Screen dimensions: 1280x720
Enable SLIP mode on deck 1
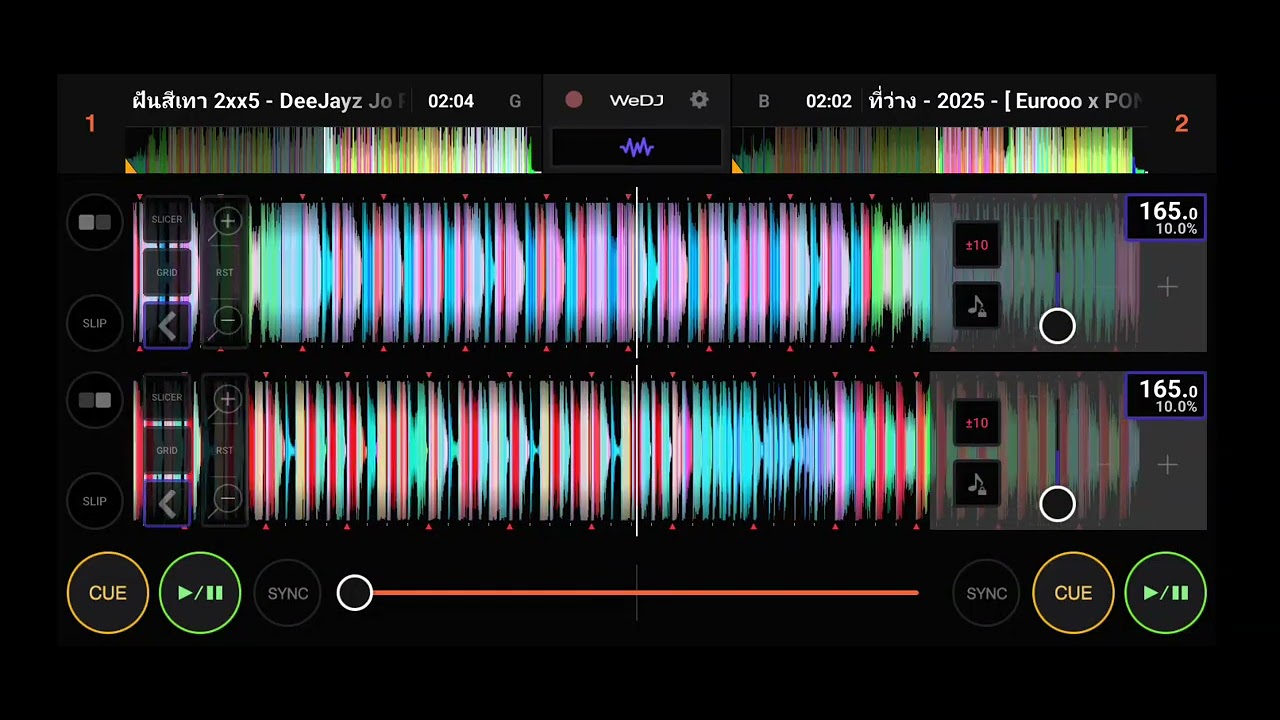coord(95,323)
